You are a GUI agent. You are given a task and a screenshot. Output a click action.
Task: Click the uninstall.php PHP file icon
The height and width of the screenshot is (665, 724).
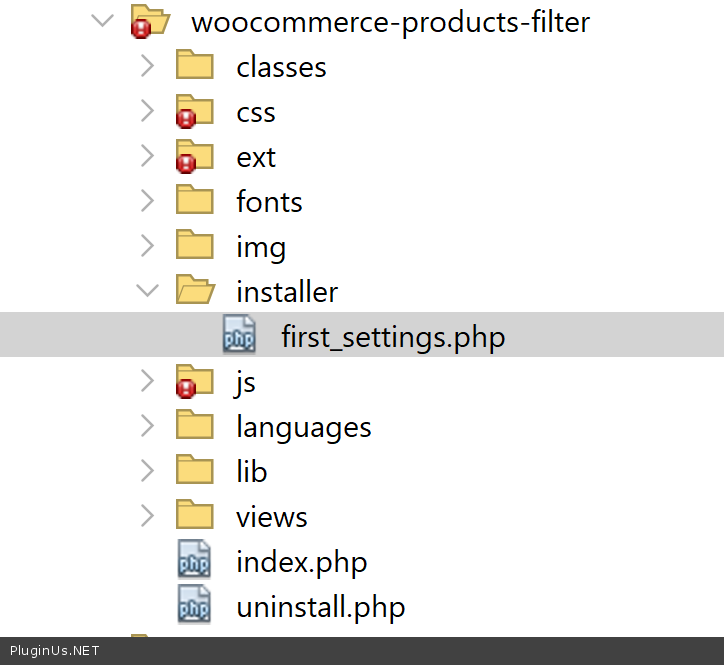[x=194, y=607]
